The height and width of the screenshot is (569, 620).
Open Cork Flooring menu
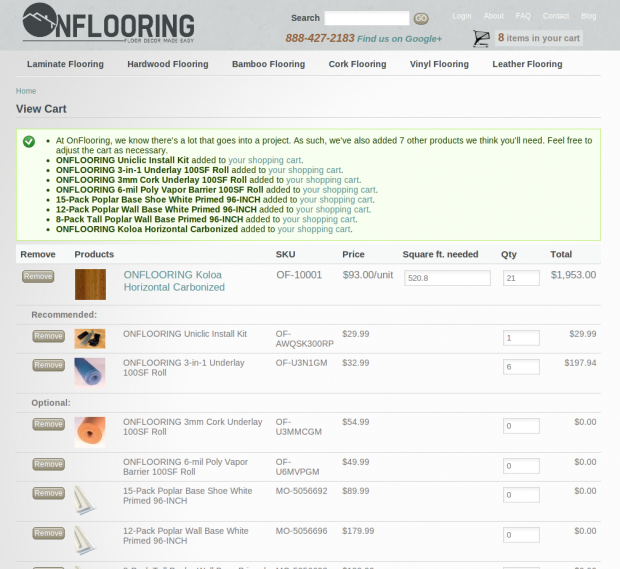(x=357, y=64)
